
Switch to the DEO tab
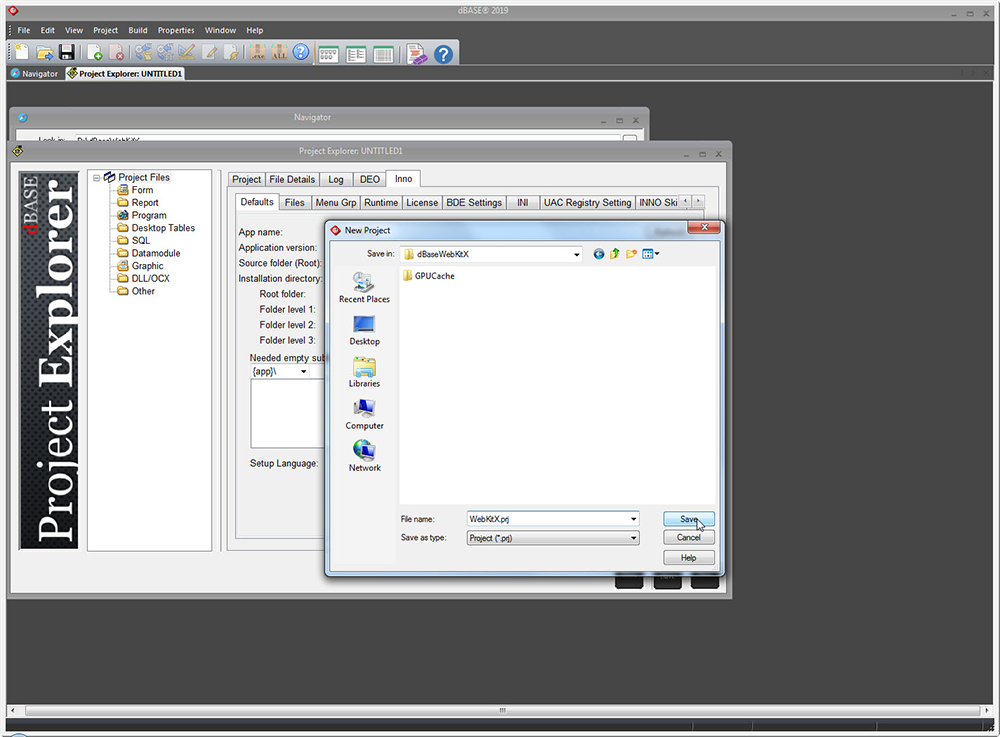tap(369, 179)
